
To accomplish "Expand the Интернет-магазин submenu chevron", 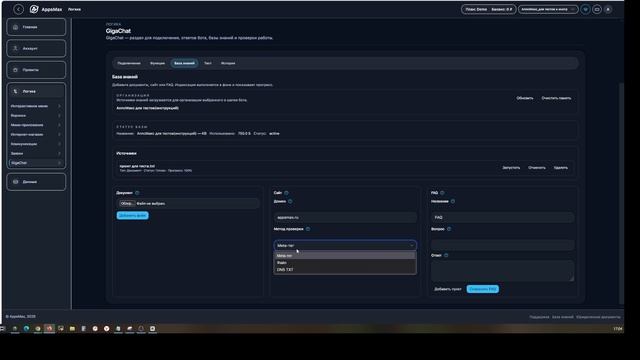I will (x=60, y=134).
